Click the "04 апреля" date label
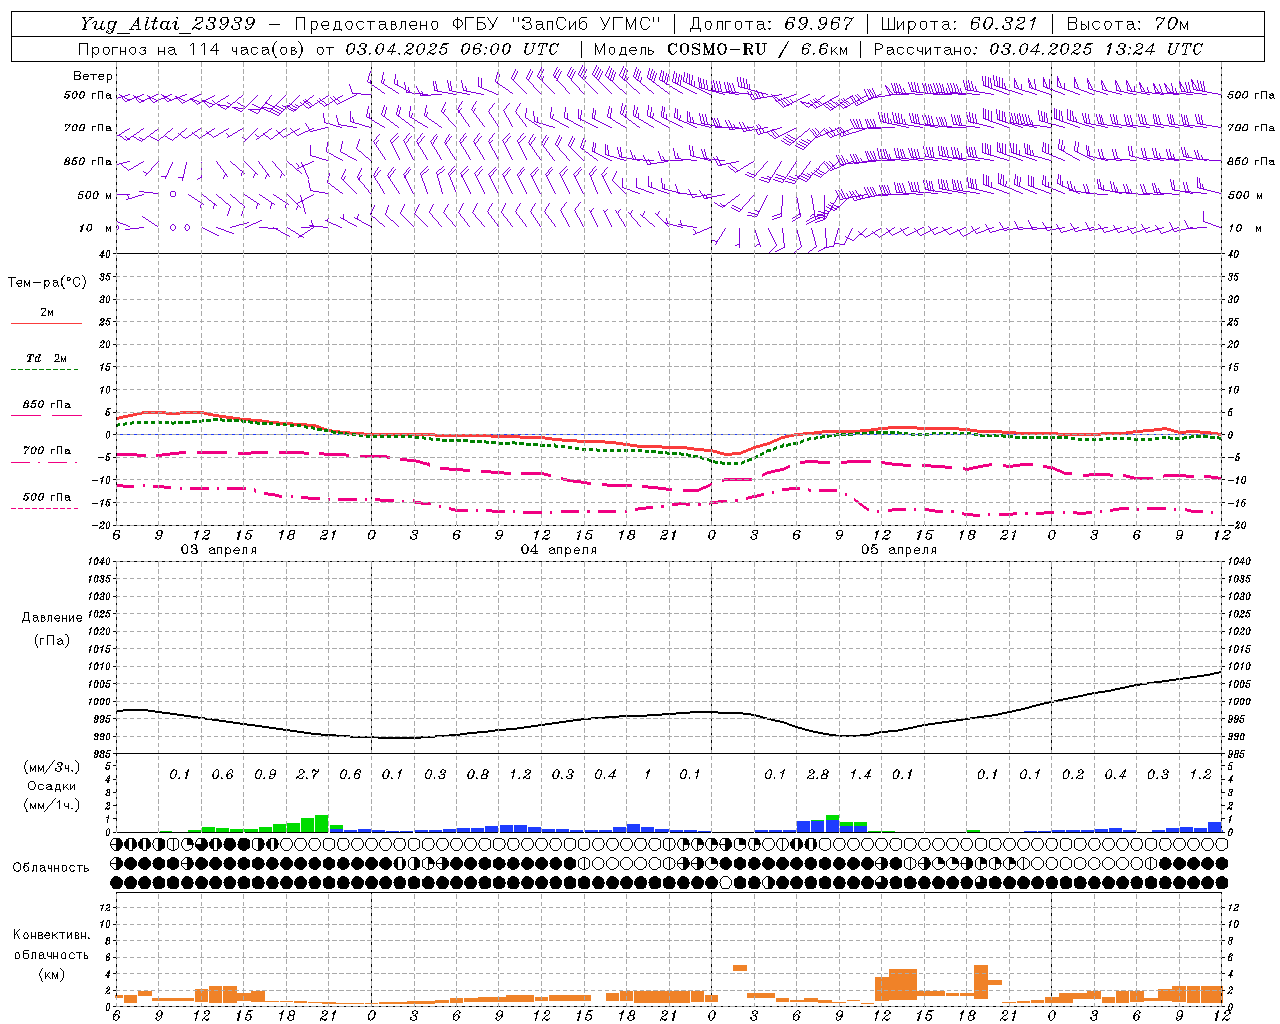 (x=558, y=550)
